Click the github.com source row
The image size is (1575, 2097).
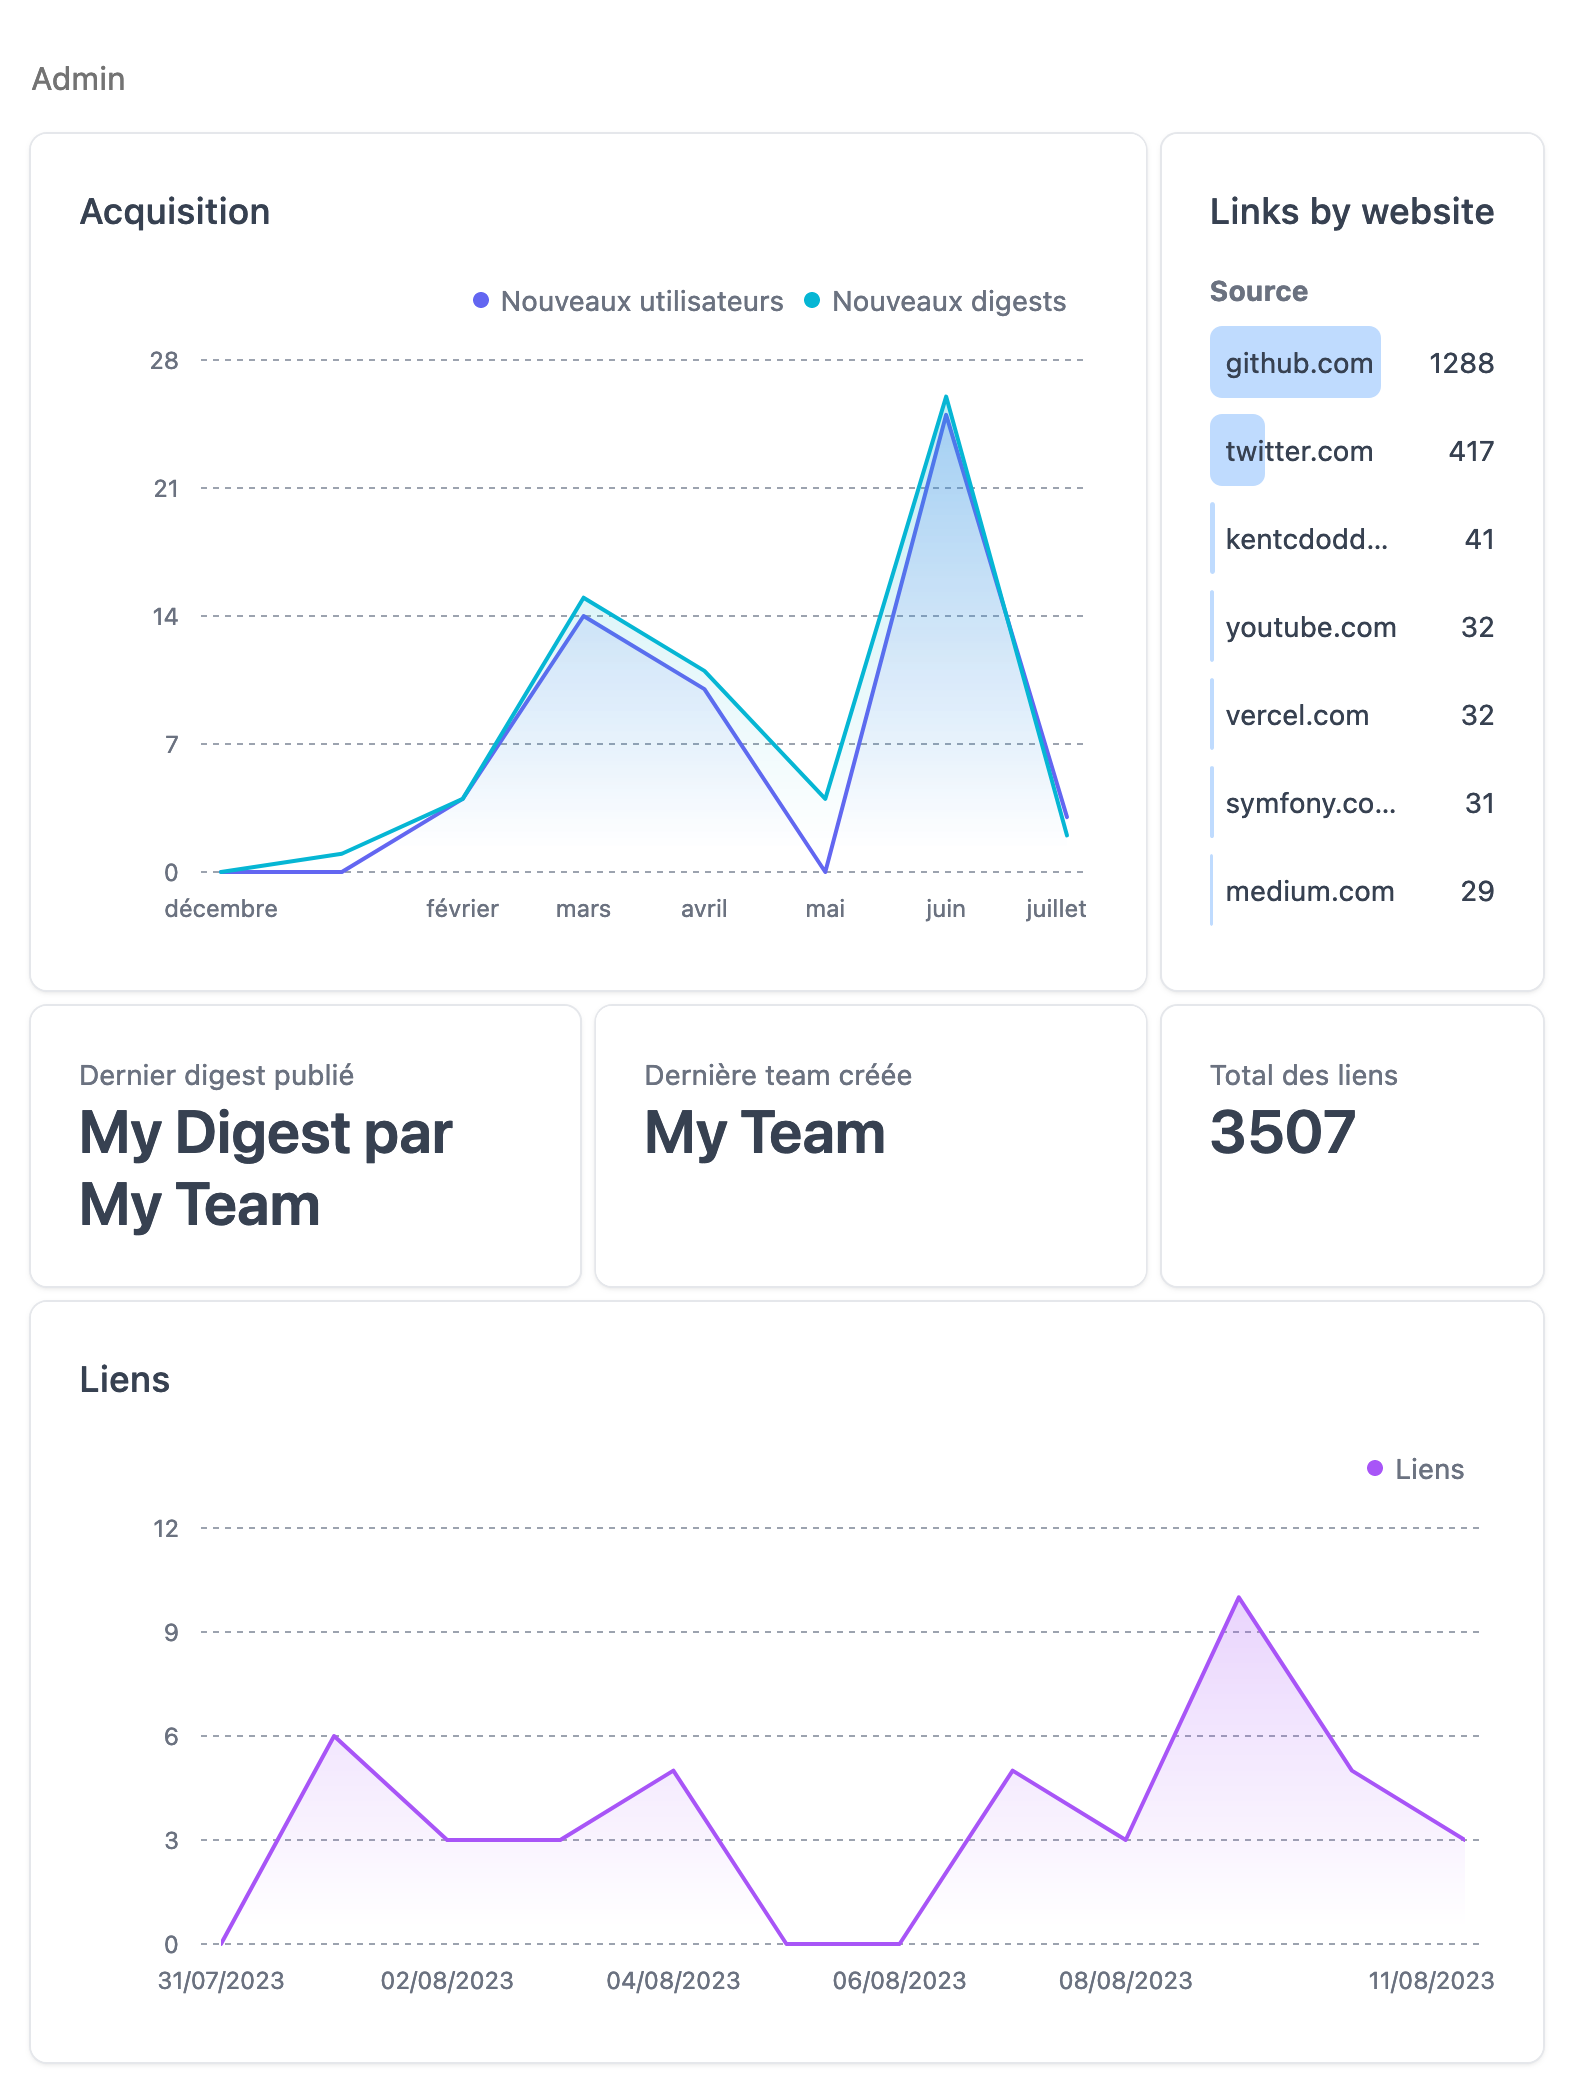(1352, 362)
